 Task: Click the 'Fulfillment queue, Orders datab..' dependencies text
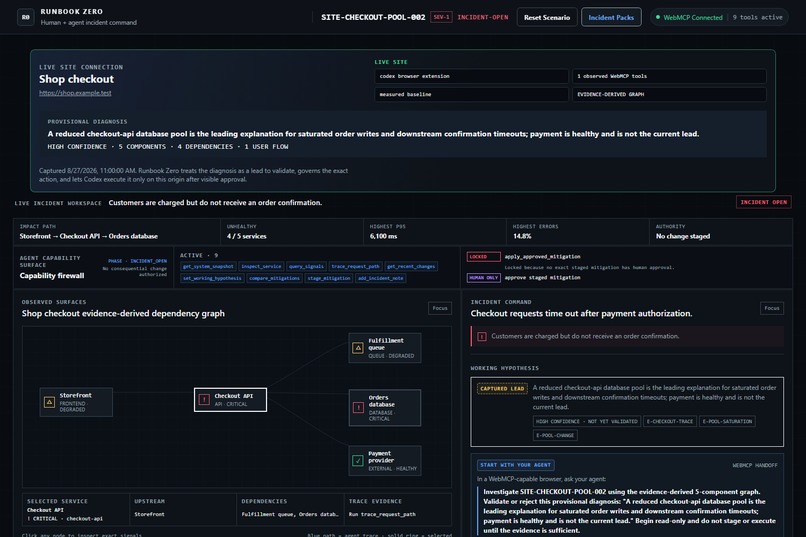tap(290, 514)
